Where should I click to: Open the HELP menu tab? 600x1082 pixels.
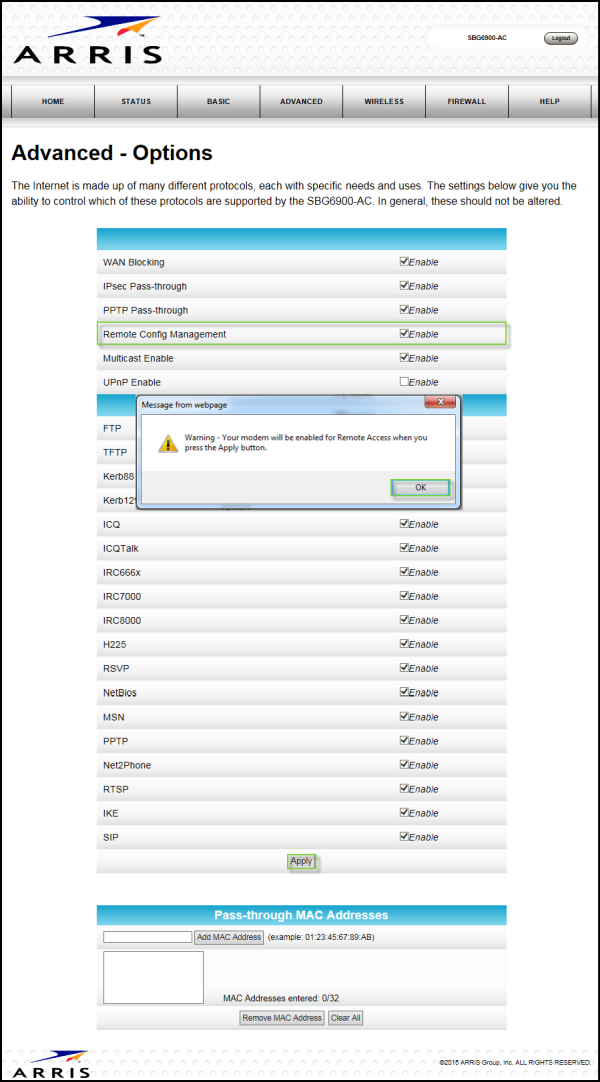click(549, 101)
